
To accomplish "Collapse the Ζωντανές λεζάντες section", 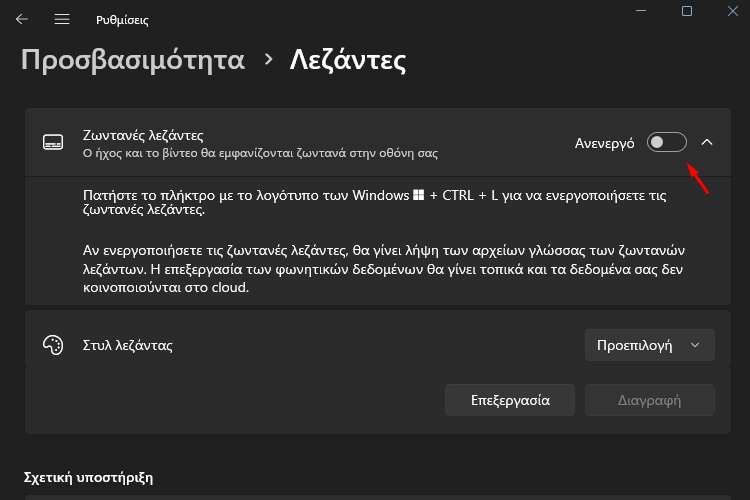I will tap(707, 142).
